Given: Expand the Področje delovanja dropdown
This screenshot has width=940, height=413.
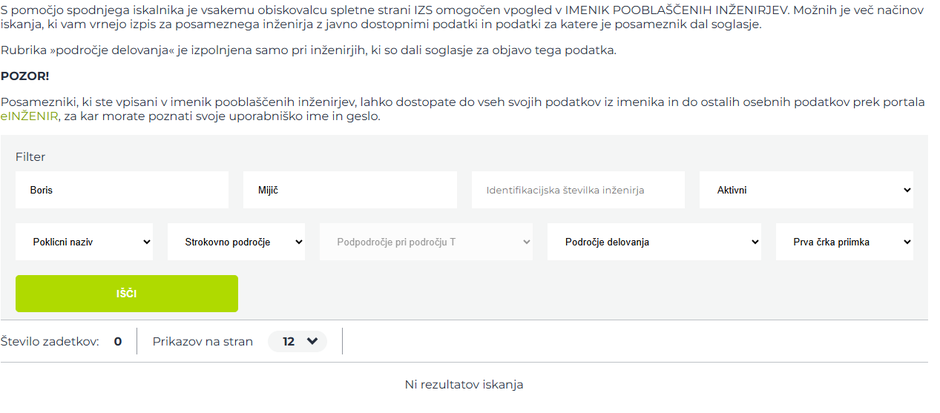Looking at the screenshot, I should (x=654, y=242).
